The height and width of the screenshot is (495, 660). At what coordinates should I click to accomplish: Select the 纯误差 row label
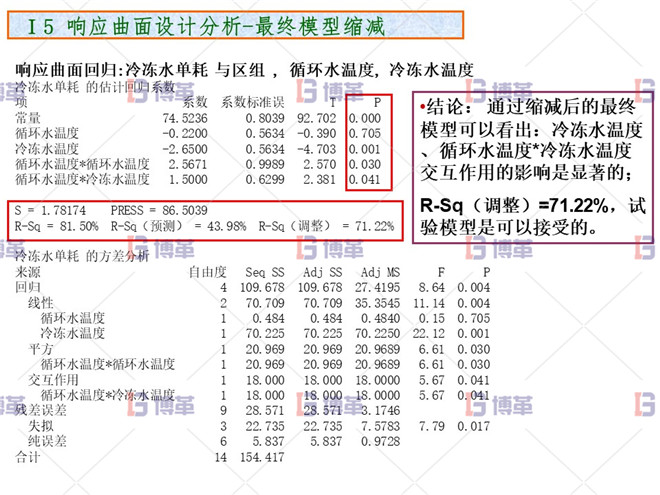pos(47,440)
